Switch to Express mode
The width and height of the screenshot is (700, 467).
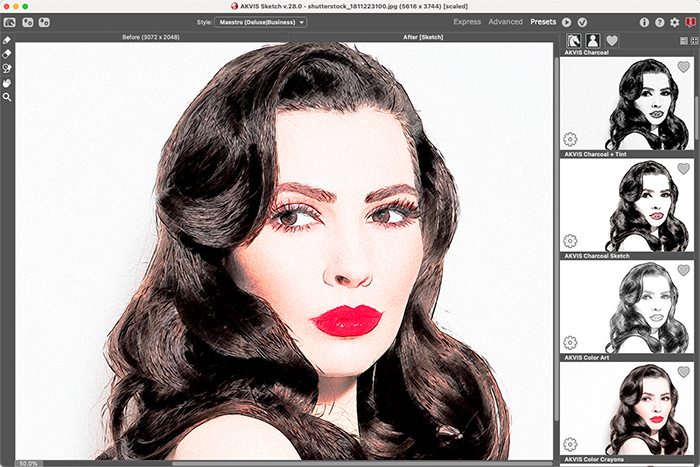[x=467, y=22]
